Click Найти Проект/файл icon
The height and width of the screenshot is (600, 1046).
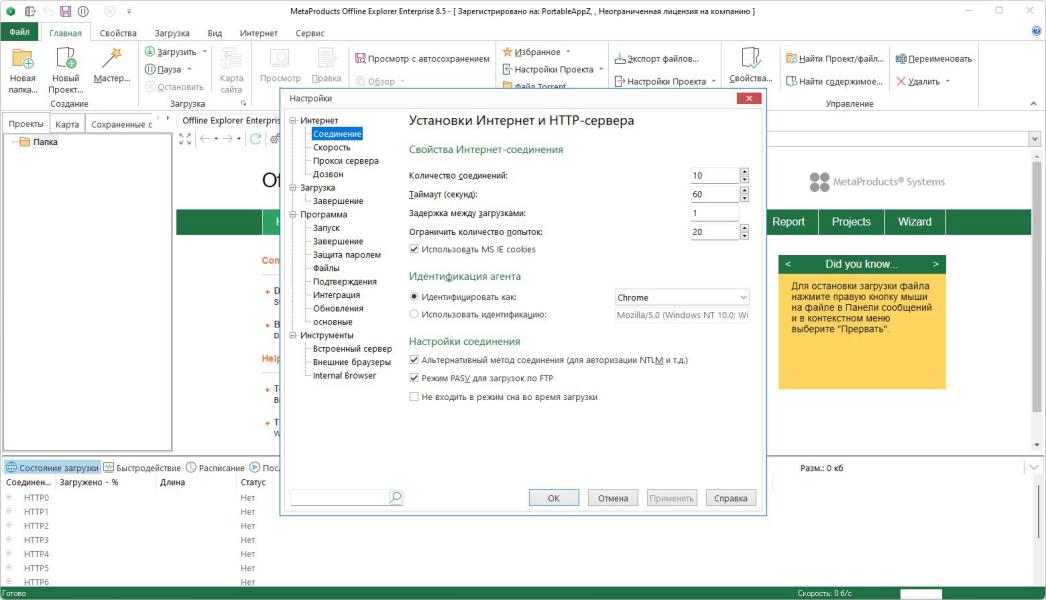coord(791,59)
